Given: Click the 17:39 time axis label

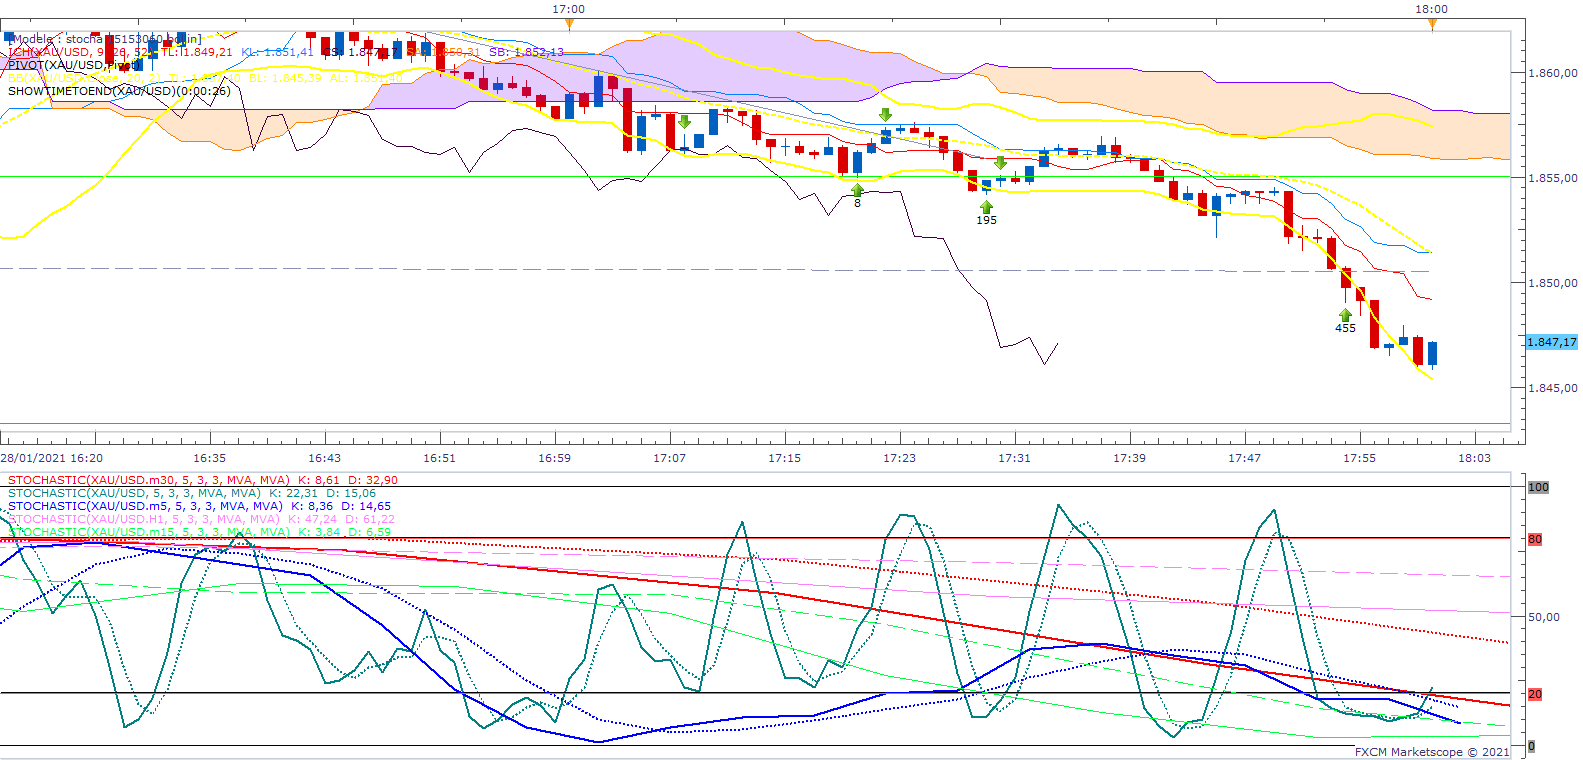Looking at the screenshot, I should click(x=1129, y=458).
